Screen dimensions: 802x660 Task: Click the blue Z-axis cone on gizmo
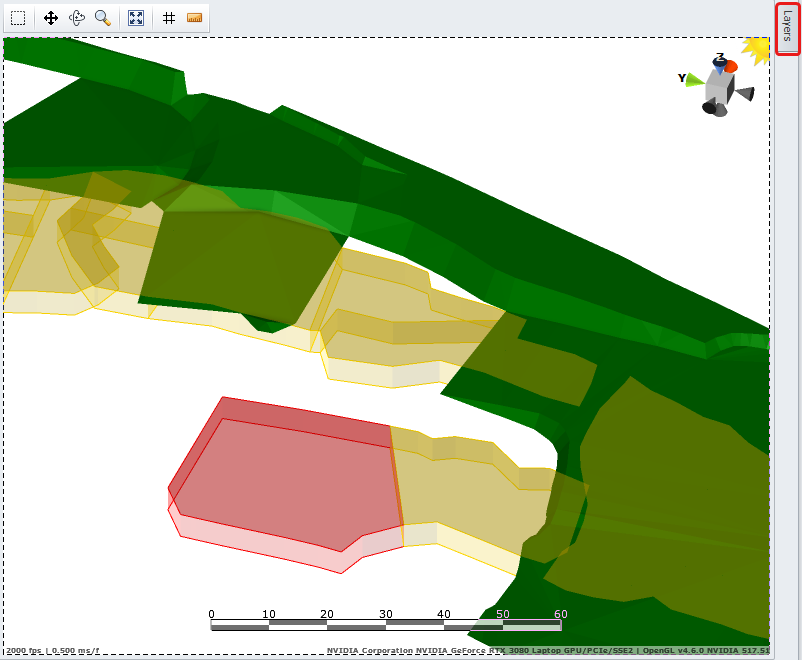click(719, 64)
